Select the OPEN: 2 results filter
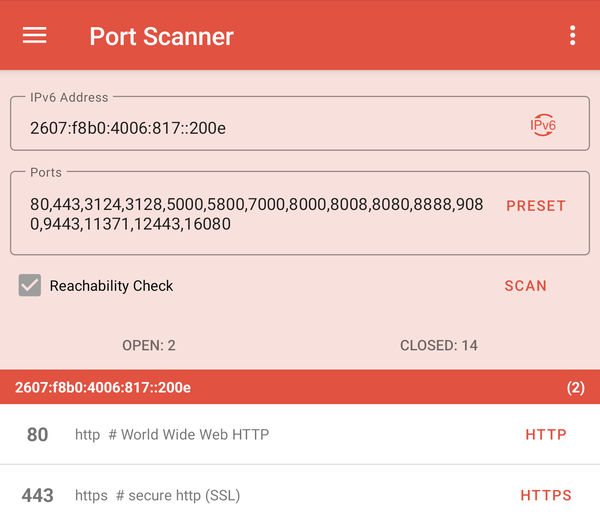This screenshot has width=600, height=532. tap(149, 345)
